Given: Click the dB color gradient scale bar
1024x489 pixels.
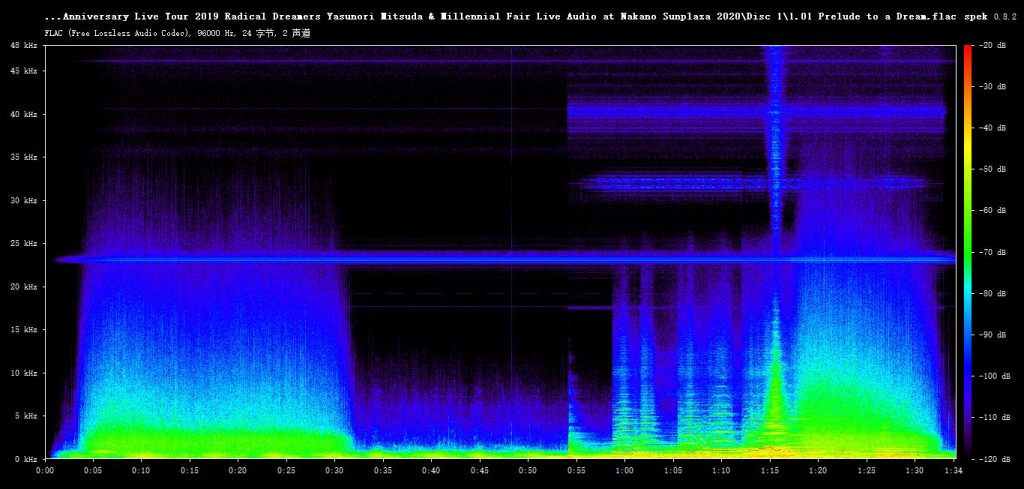Looking at the screenshot, I should [x=968, y=252].
